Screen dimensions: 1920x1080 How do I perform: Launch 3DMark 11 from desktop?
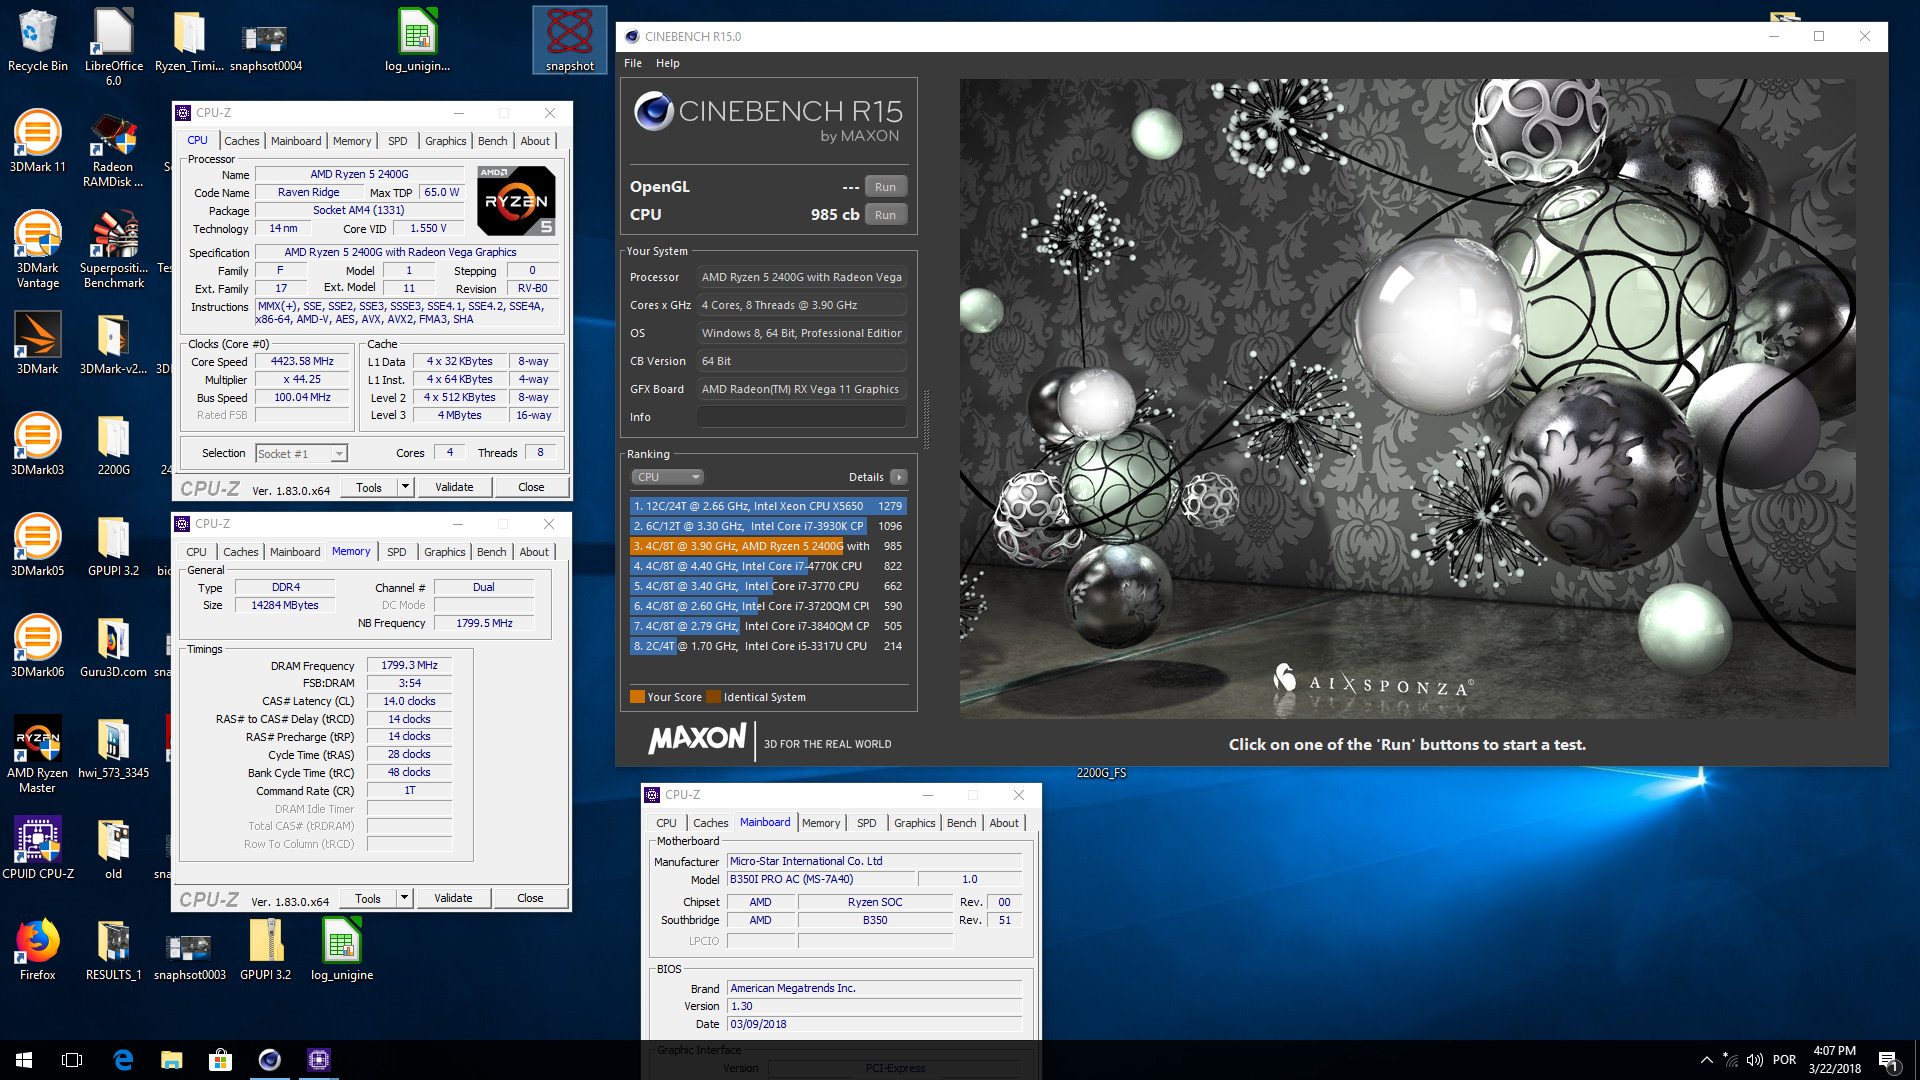[x=37, y=141]
